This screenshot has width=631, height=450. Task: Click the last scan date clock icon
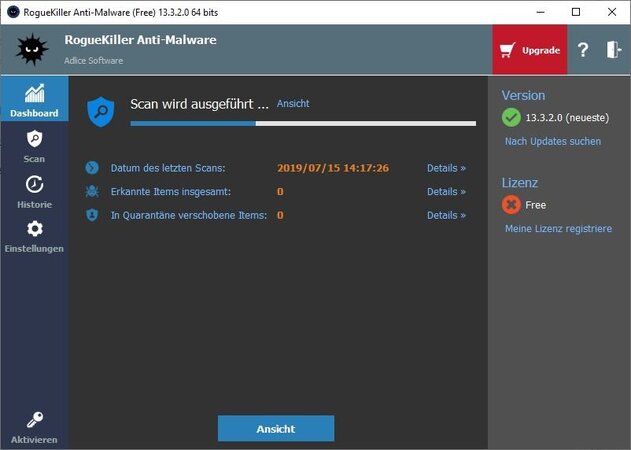click(92, 167)
